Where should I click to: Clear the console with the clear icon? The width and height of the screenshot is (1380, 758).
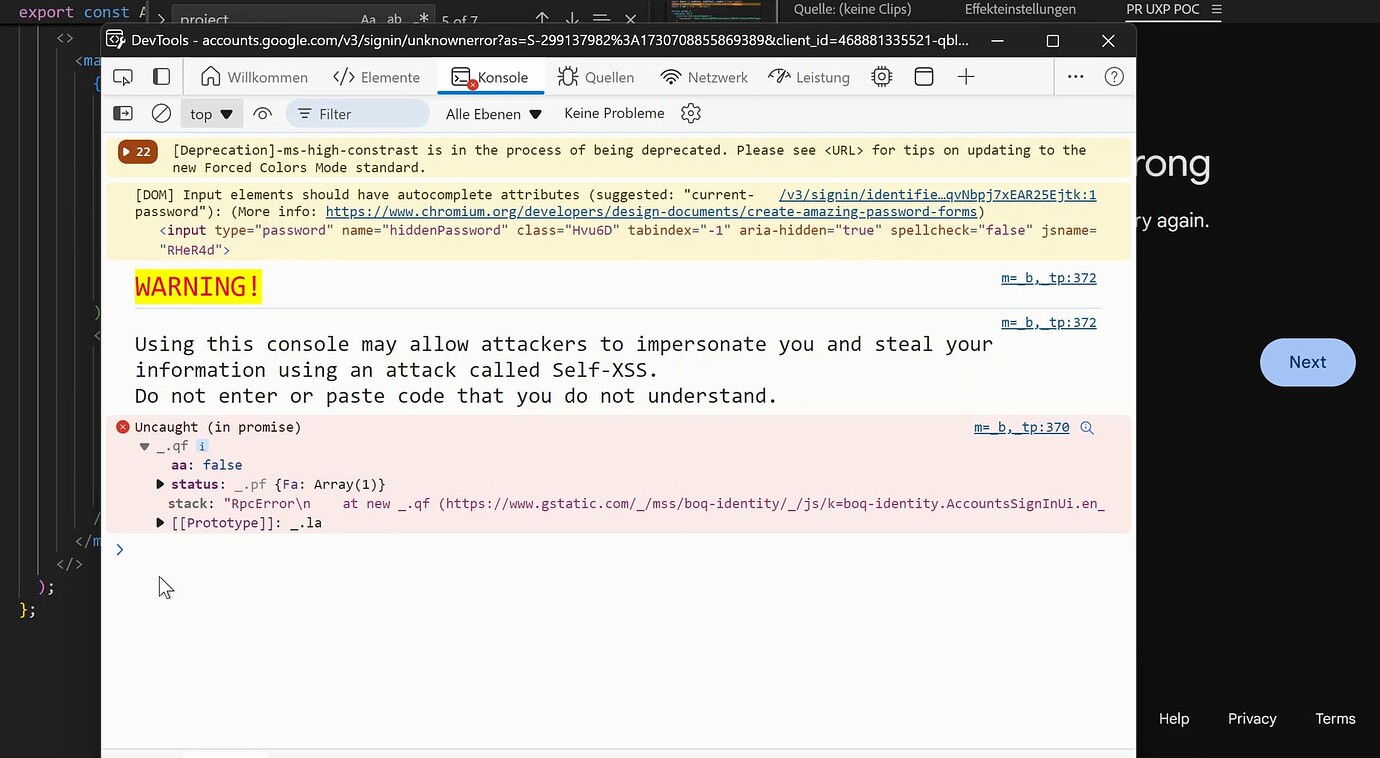tap(161, 113)
